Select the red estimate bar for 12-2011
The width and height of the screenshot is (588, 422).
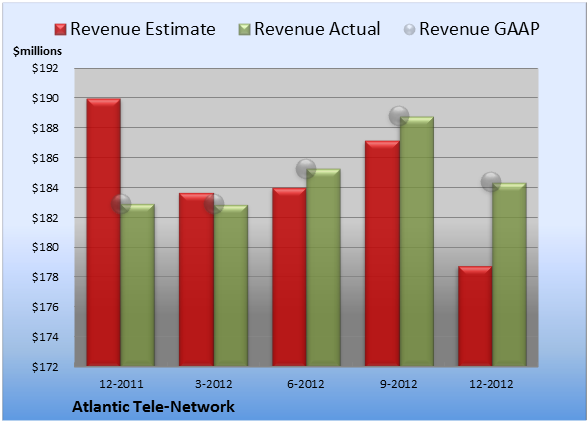point(104,233)
